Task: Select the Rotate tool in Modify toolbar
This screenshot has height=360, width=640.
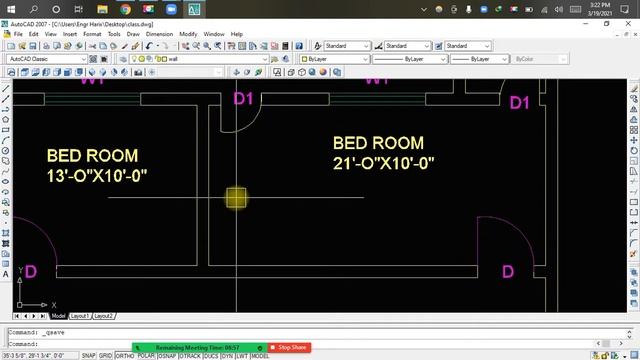Action: click(633, 151)
